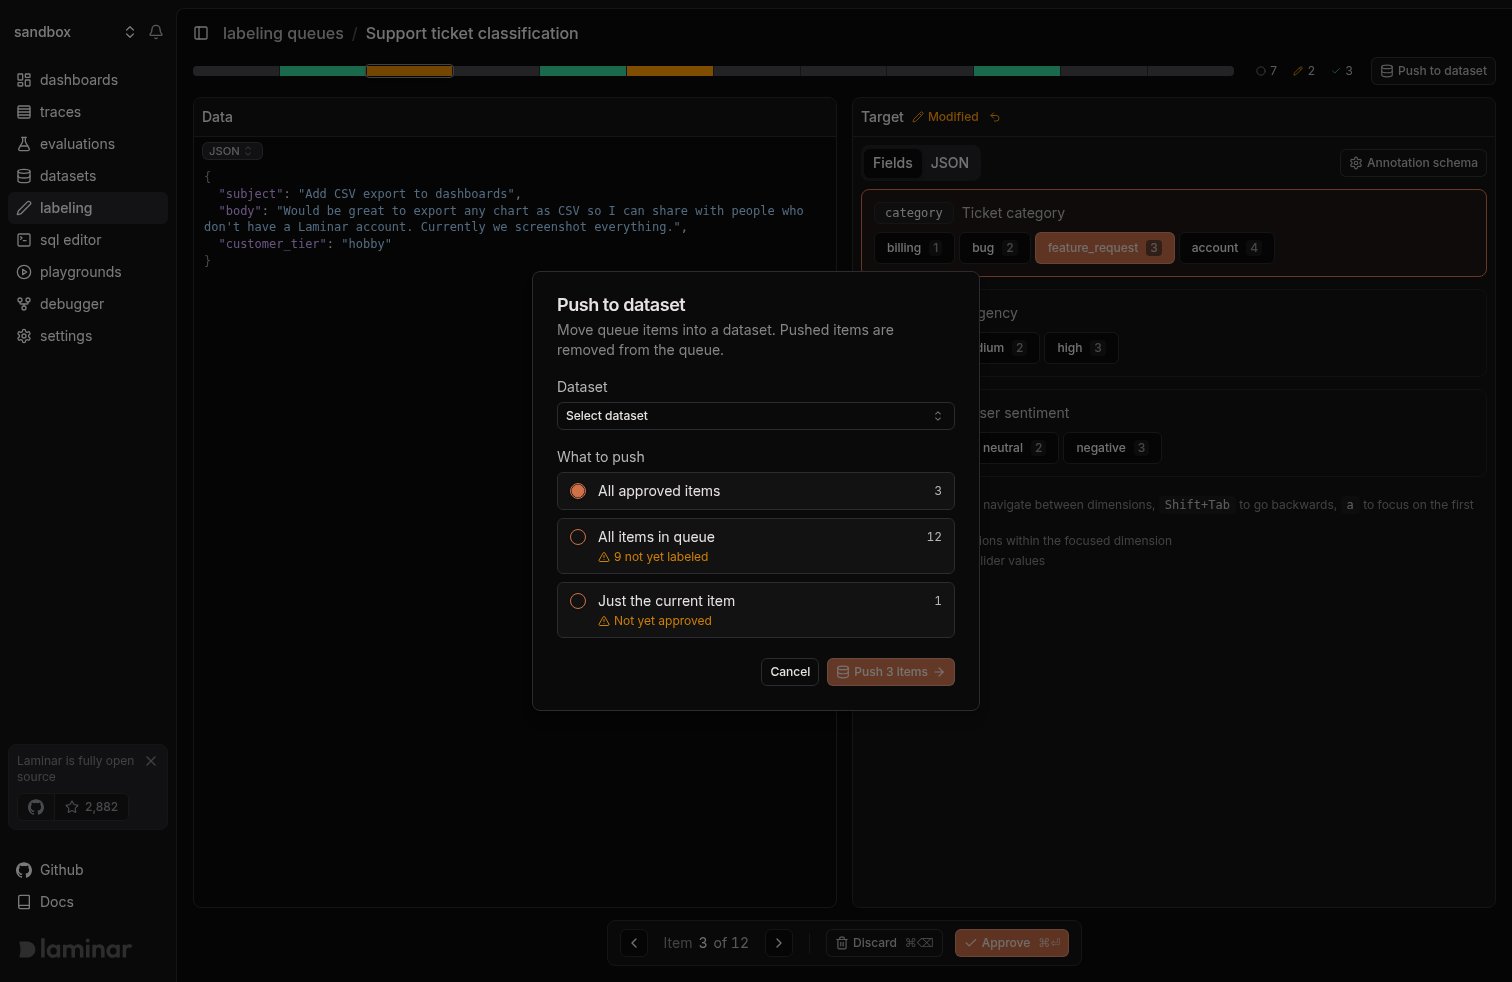The width and height of the screenshot is (1512, 982).
Task: Open the Docs link in sidebar
Action: click(46, 902)
